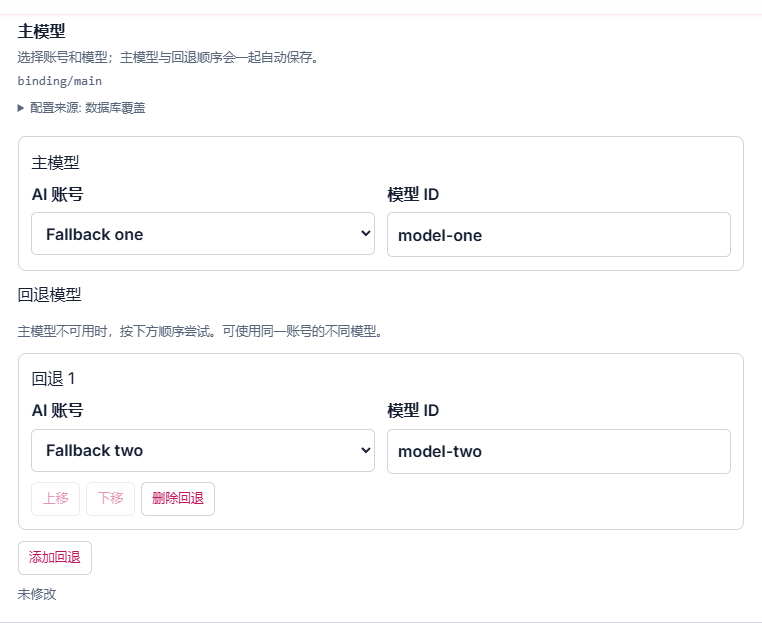The width and height of the screenshot is (762, 623).
Task: Click the 删除回退 button
Action: point(178,499)
